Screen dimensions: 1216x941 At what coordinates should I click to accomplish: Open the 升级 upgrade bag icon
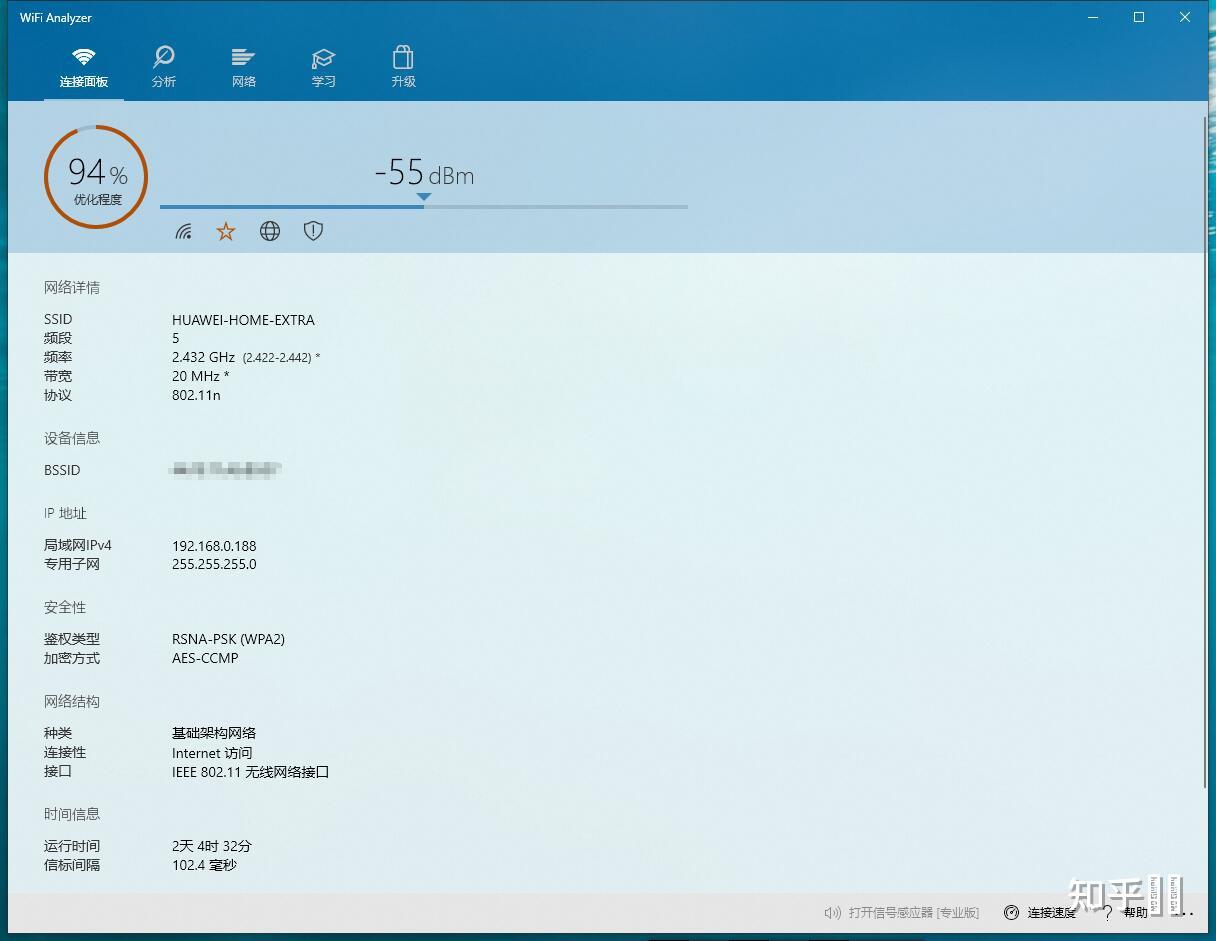(x=403, y=58)
